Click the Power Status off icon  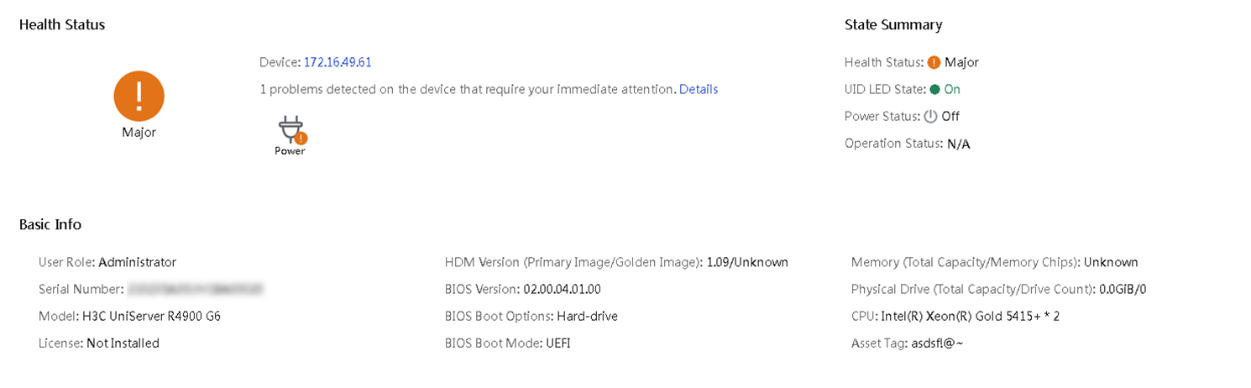[931, 116]
